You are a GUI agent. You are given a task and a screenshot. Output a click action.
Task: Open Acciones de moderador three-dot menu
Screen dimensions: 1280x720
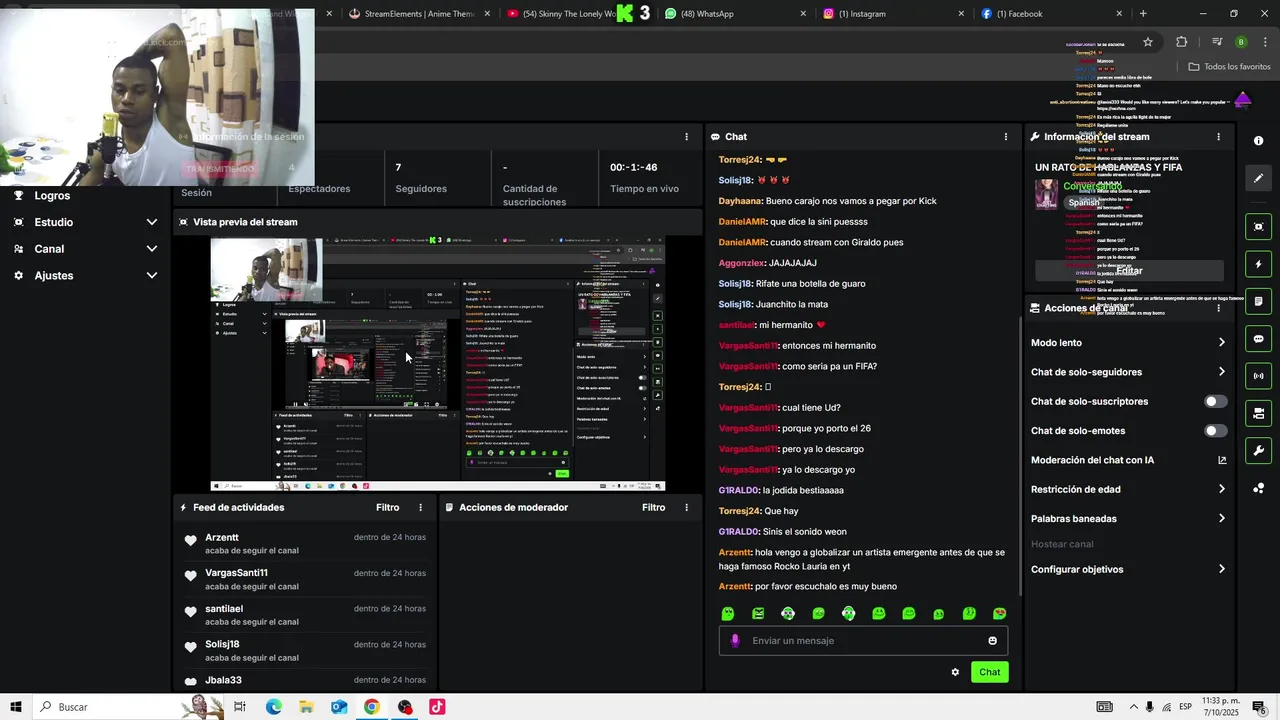(x=686, y=508)
